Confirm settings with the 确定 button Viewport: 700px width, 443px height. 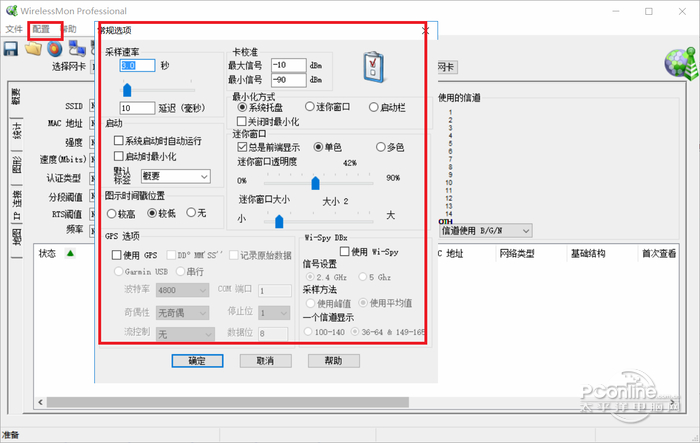(x=197, y=361)
